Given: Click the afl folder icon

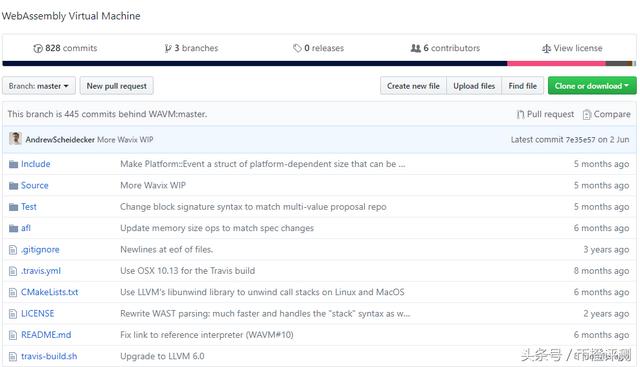Looking at the screenshot, I should pos(13,228).
